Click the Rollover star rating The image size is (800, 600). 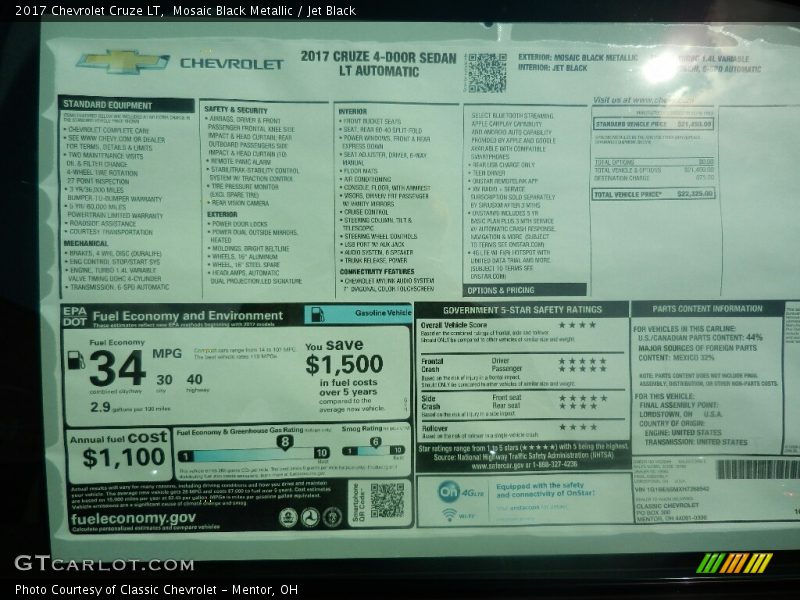coord(578,428)
